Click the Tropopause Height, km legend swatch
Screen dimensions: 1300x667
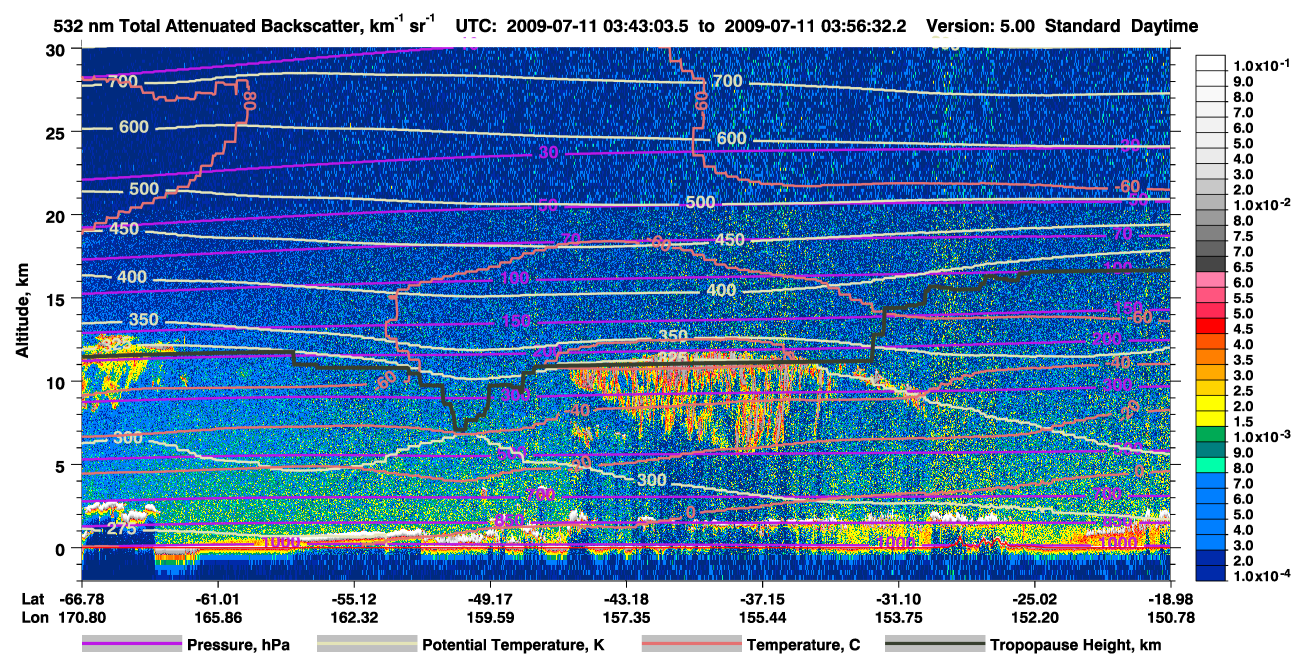(x=936, y=644)
